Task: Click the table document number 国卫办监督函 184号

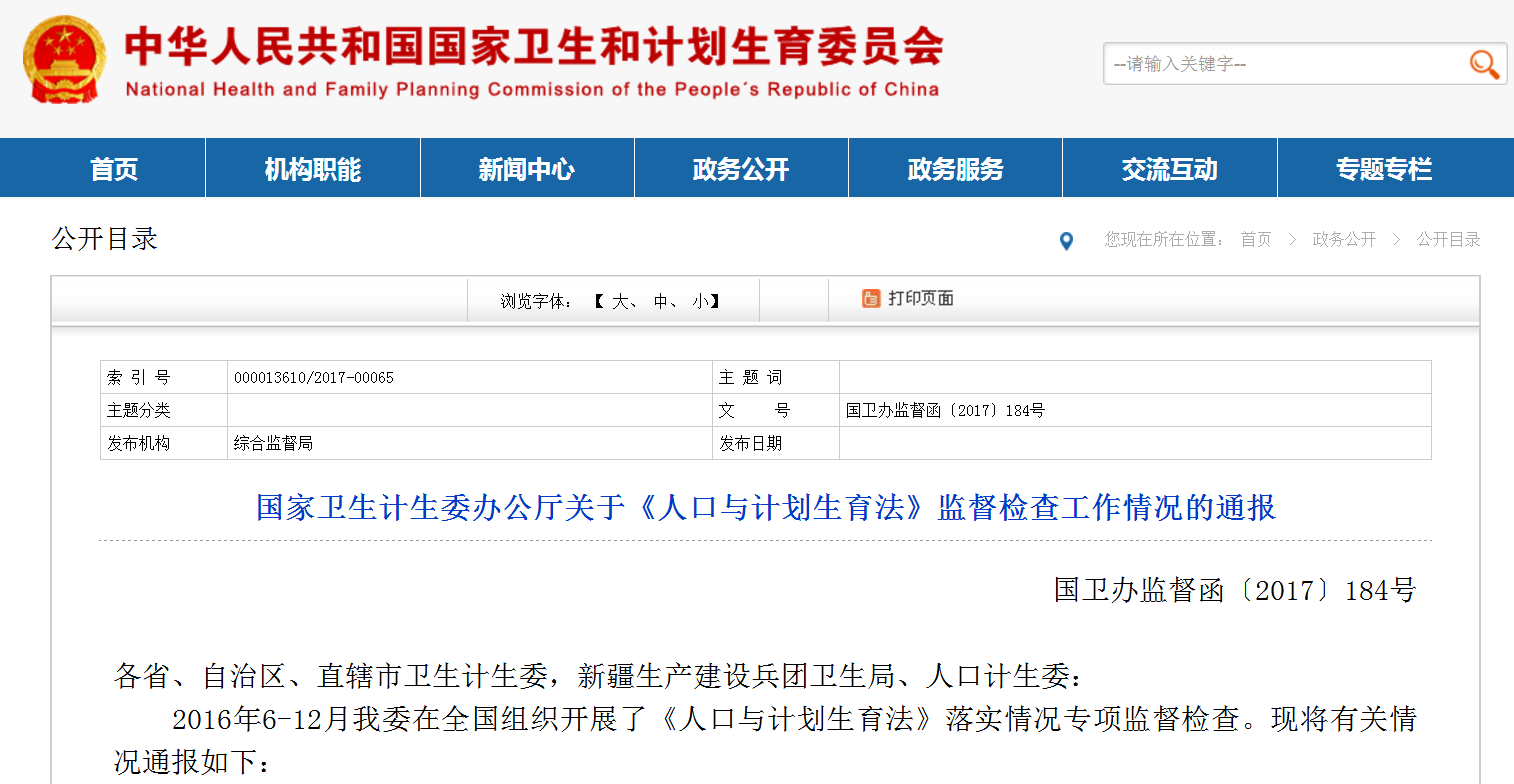Action: (x=945, y=410)
